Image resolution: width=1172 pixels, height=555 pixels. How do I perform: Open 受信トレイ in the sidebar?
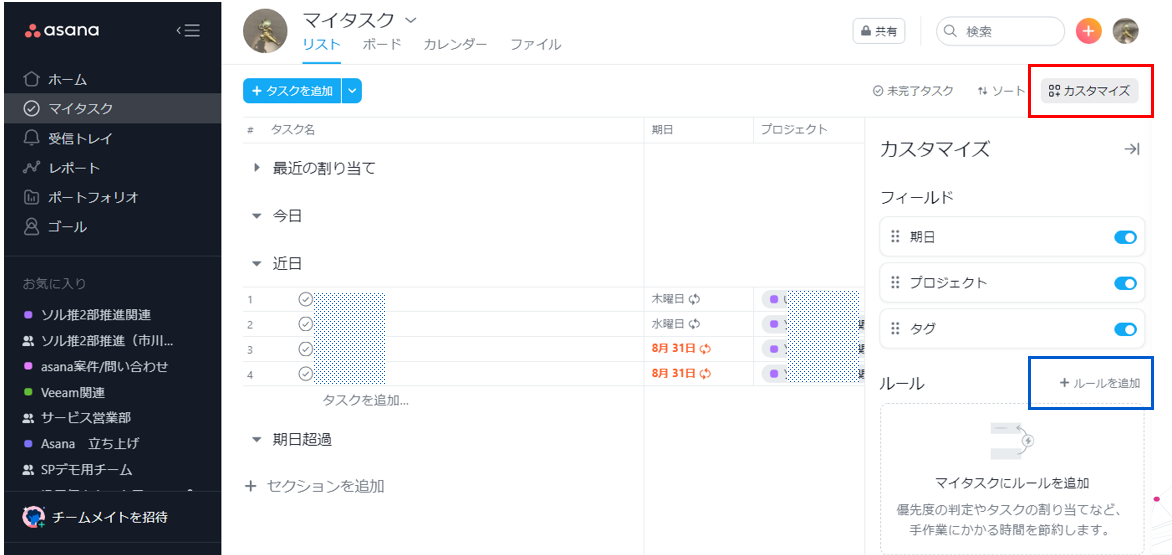112,138
